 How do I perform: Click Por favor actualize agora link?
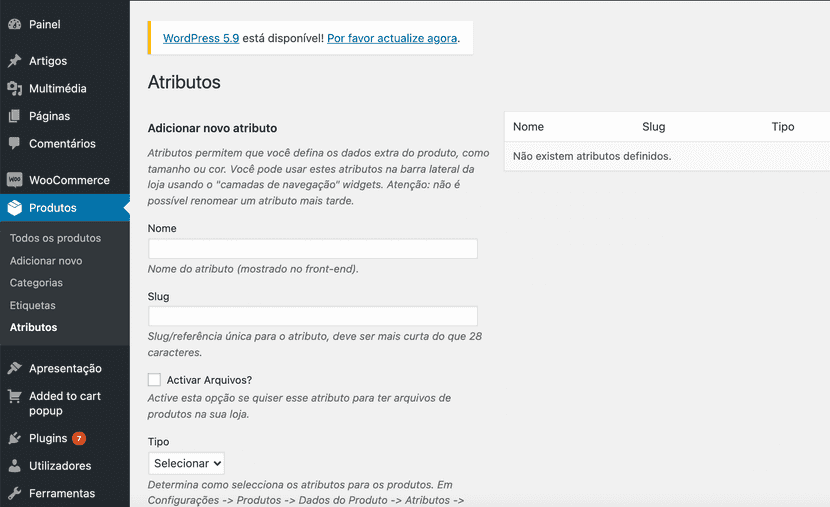(x=392, y=38)
